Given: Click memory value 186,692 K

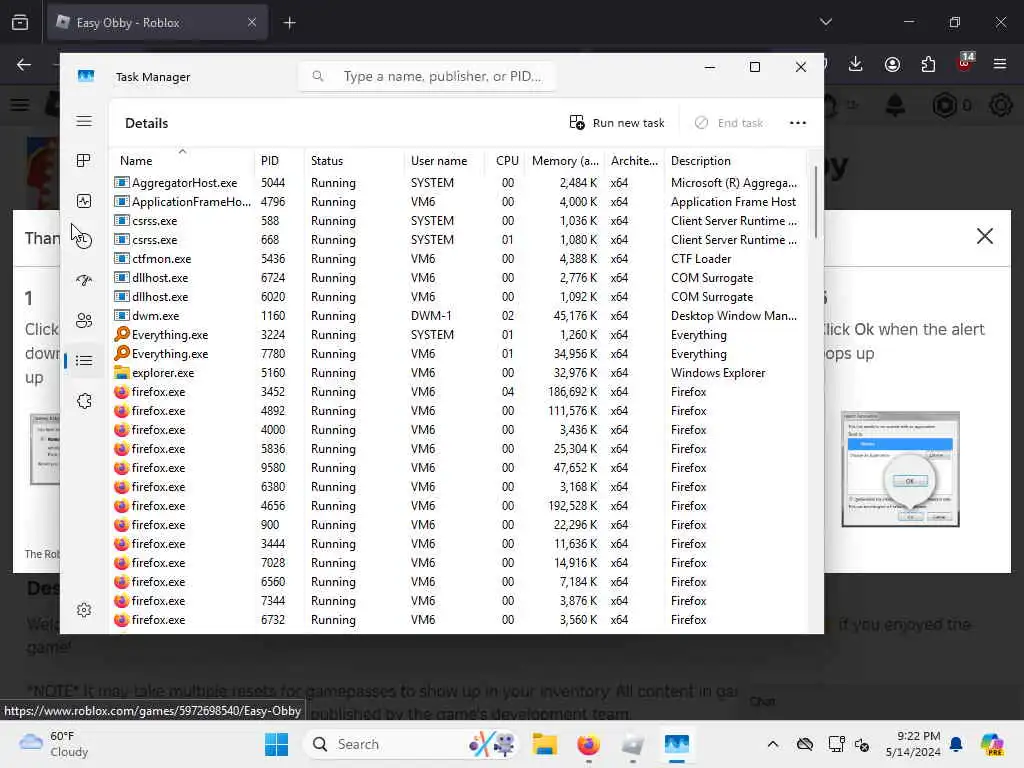Looking at the screenshot, I should pos(572,392).
